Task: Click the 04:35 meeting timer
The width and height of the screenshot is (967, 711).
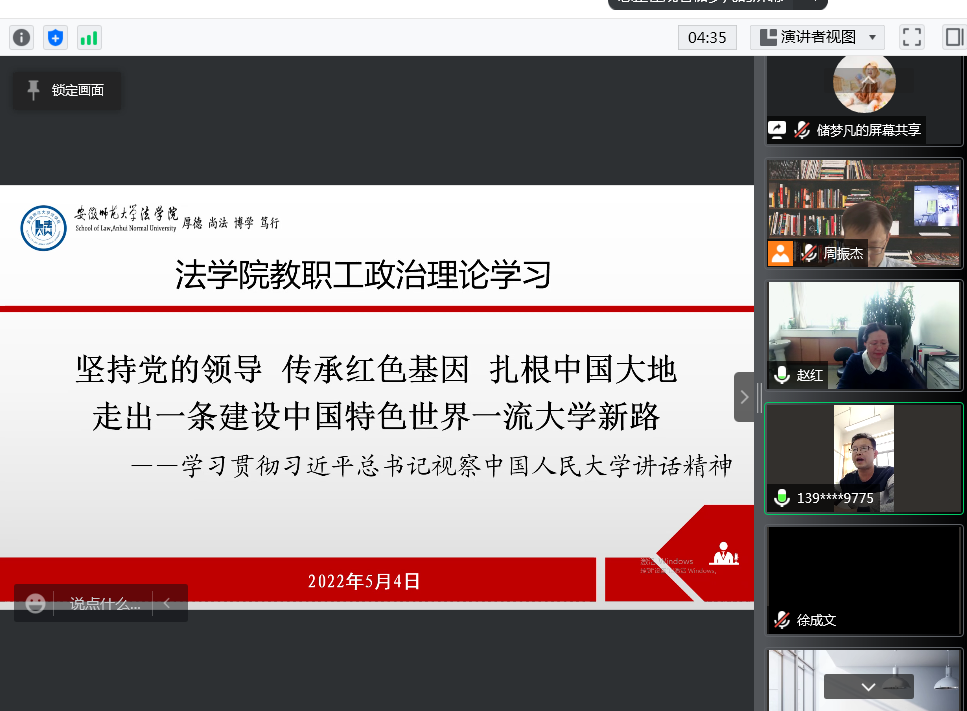Action: pos(707,37)
